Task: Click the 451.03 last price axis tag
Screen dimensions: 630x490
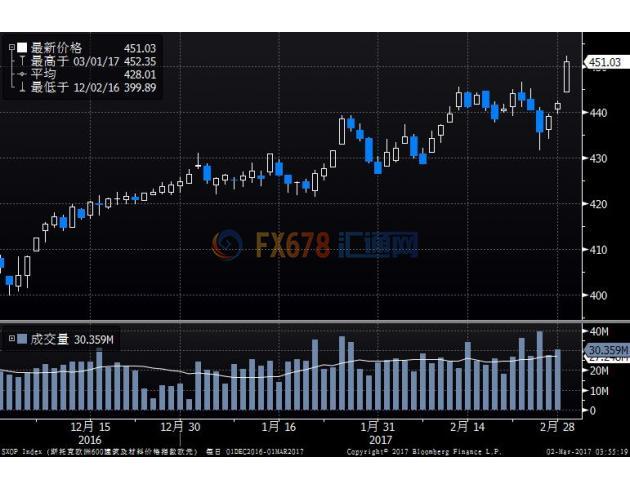Action: (x=604, y=63)
